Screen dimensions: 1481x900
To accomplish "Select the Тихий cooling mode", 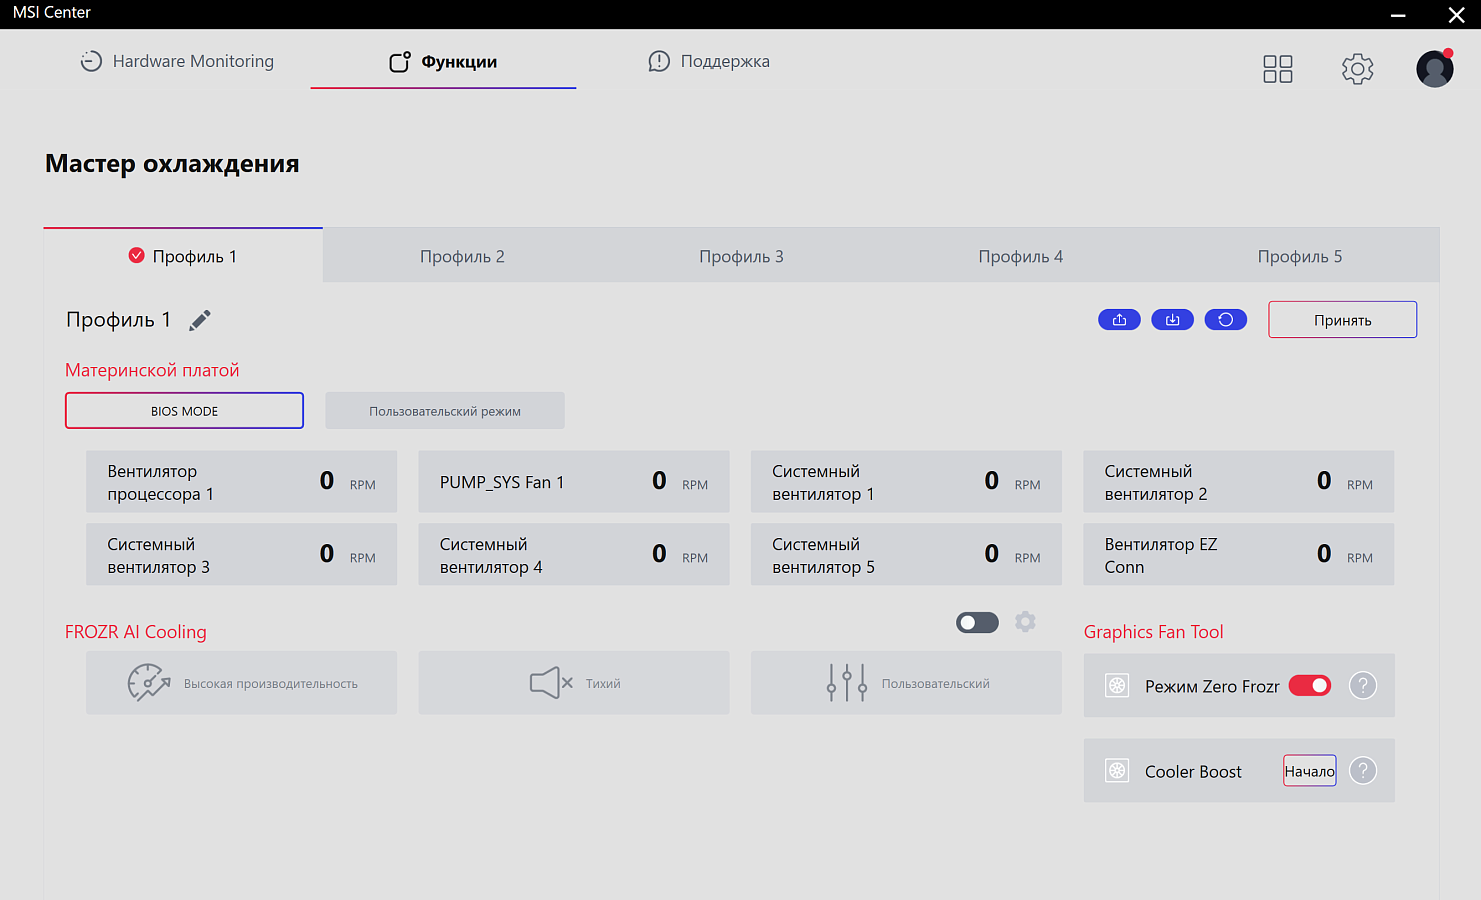I will [x=574, y=683].
